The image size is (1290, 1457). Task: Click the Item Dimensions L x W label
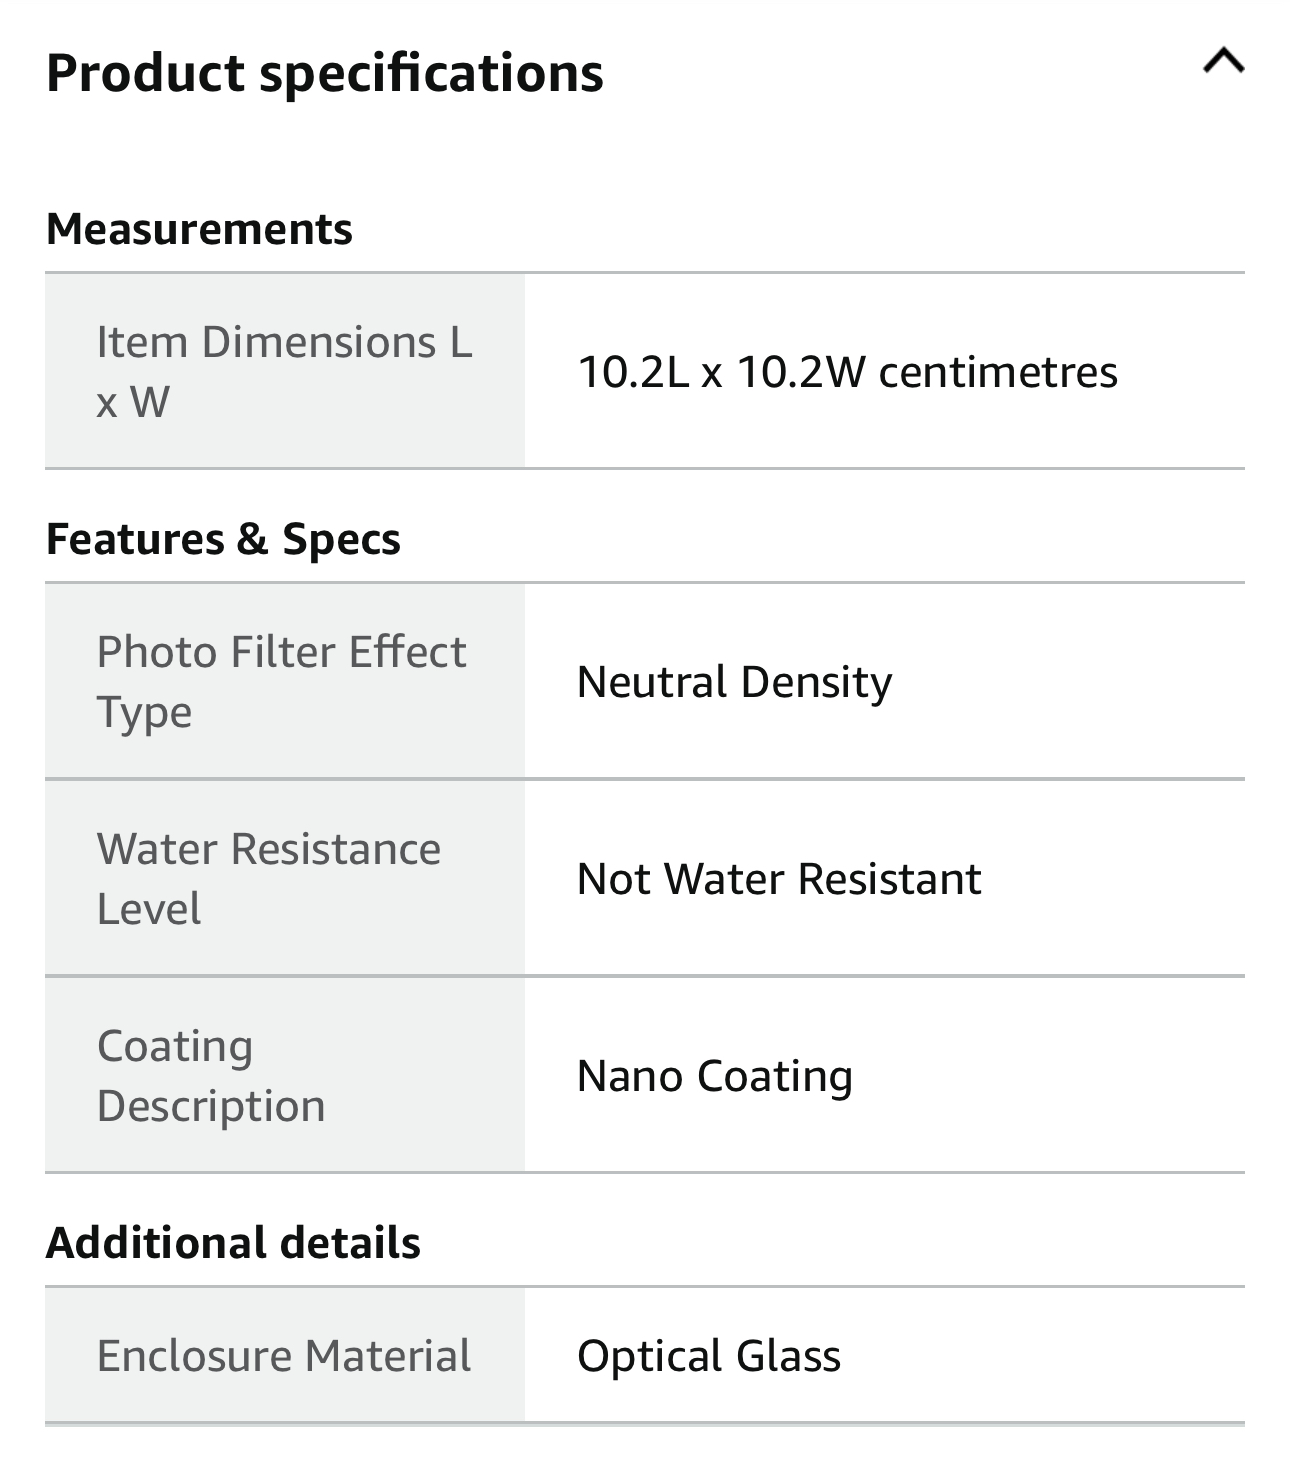point(284,371)
